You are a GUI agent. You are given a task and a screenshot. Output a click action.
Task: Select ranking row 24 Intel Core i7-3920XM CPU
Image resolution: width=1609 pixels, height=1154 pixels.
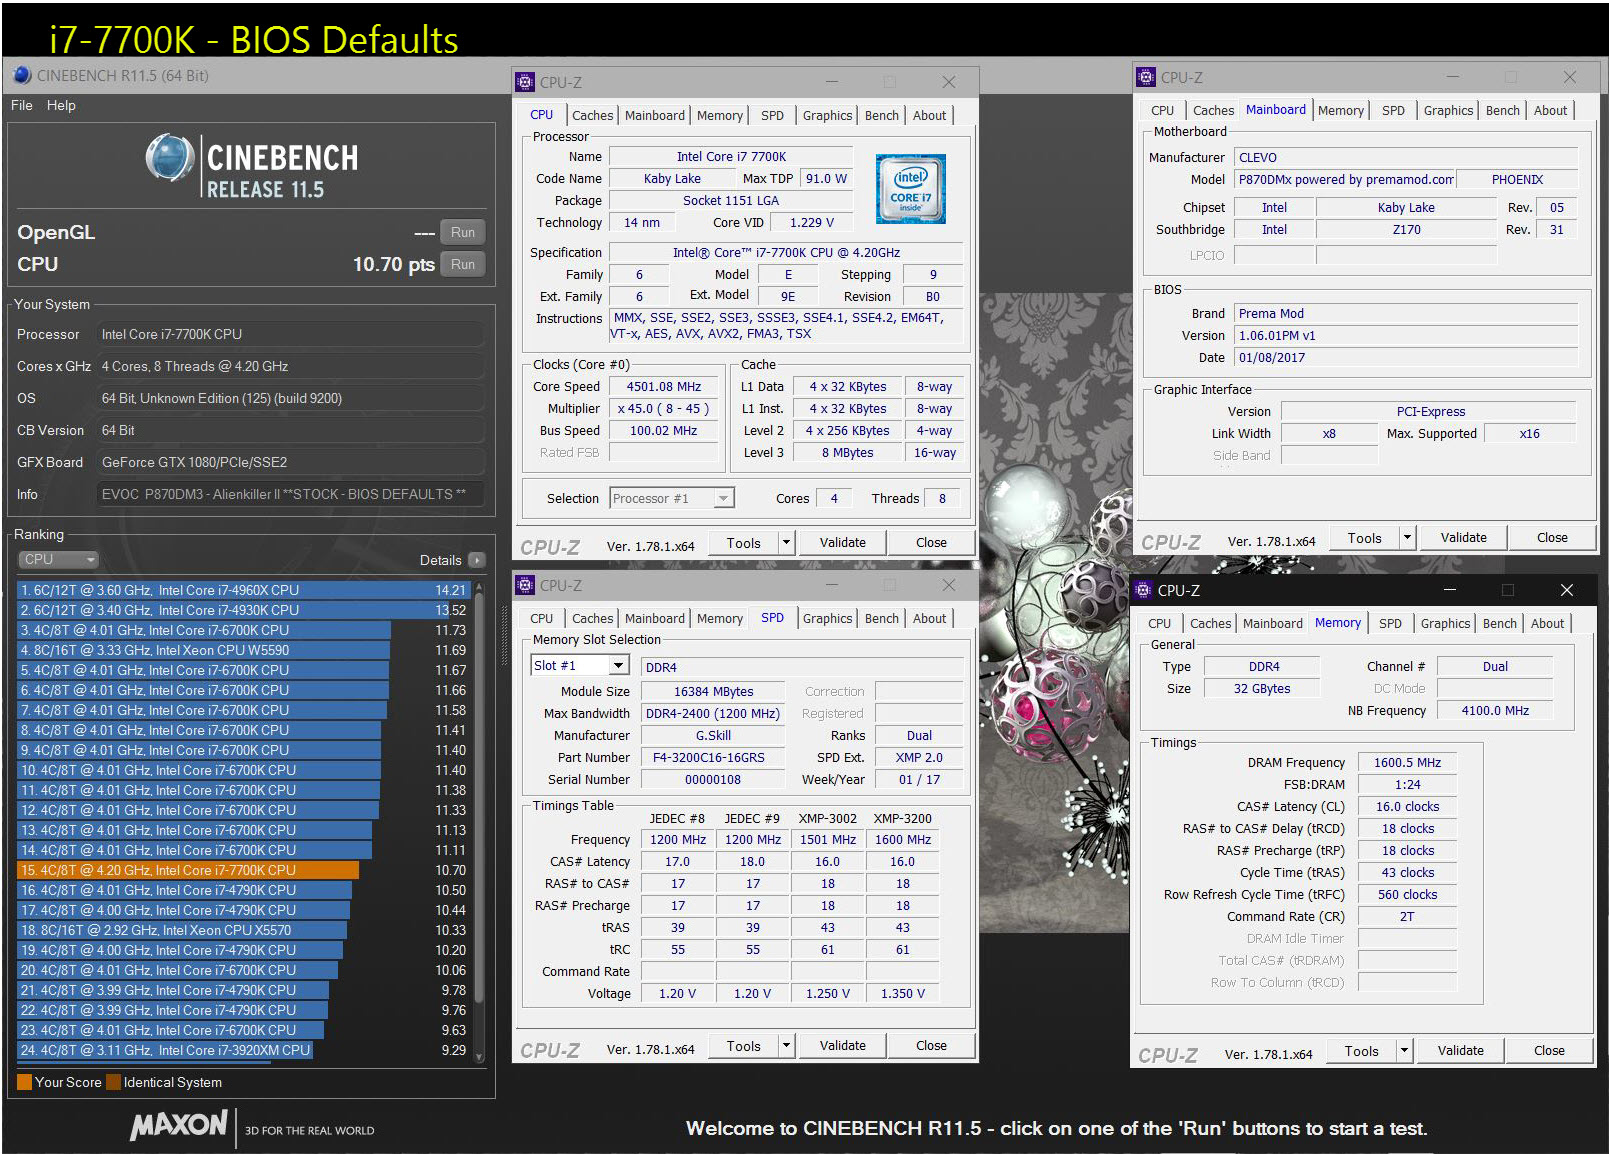(x=244, y=1050)
